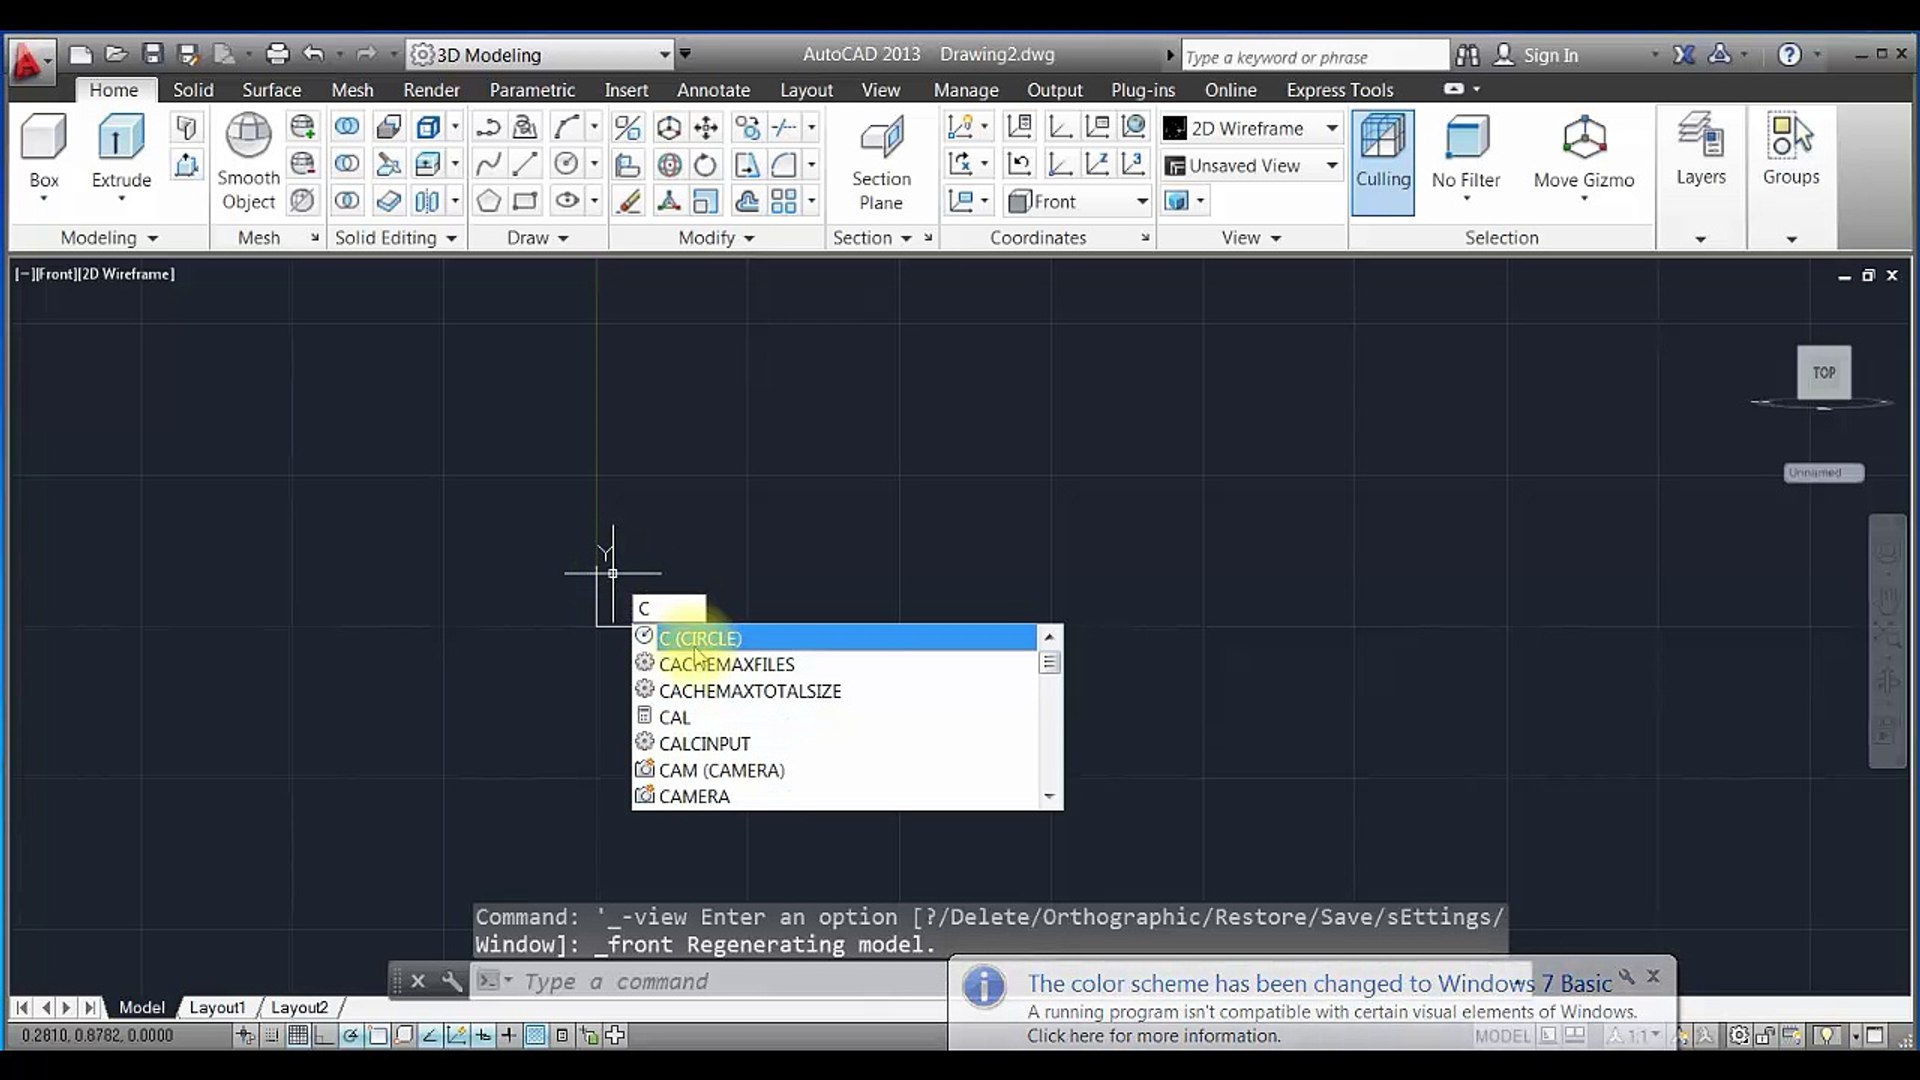Click the Save icon in quick access toolbar
Viewport: 1920px width, 1080px height.
tap(152, 55)
